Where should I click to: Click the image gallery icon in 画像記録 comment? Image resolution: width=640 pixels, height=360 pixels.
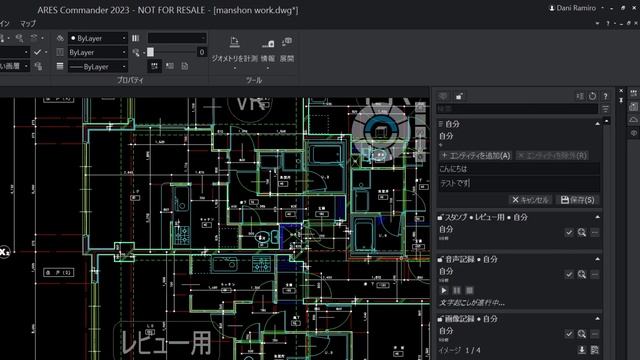[x=595, y=350]
